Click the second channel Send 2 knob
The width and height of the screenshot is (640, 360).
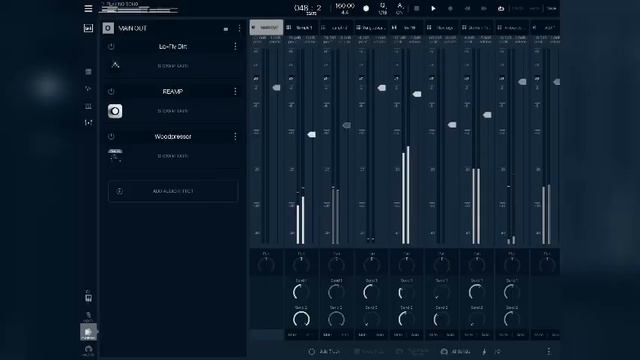point(301,319)
